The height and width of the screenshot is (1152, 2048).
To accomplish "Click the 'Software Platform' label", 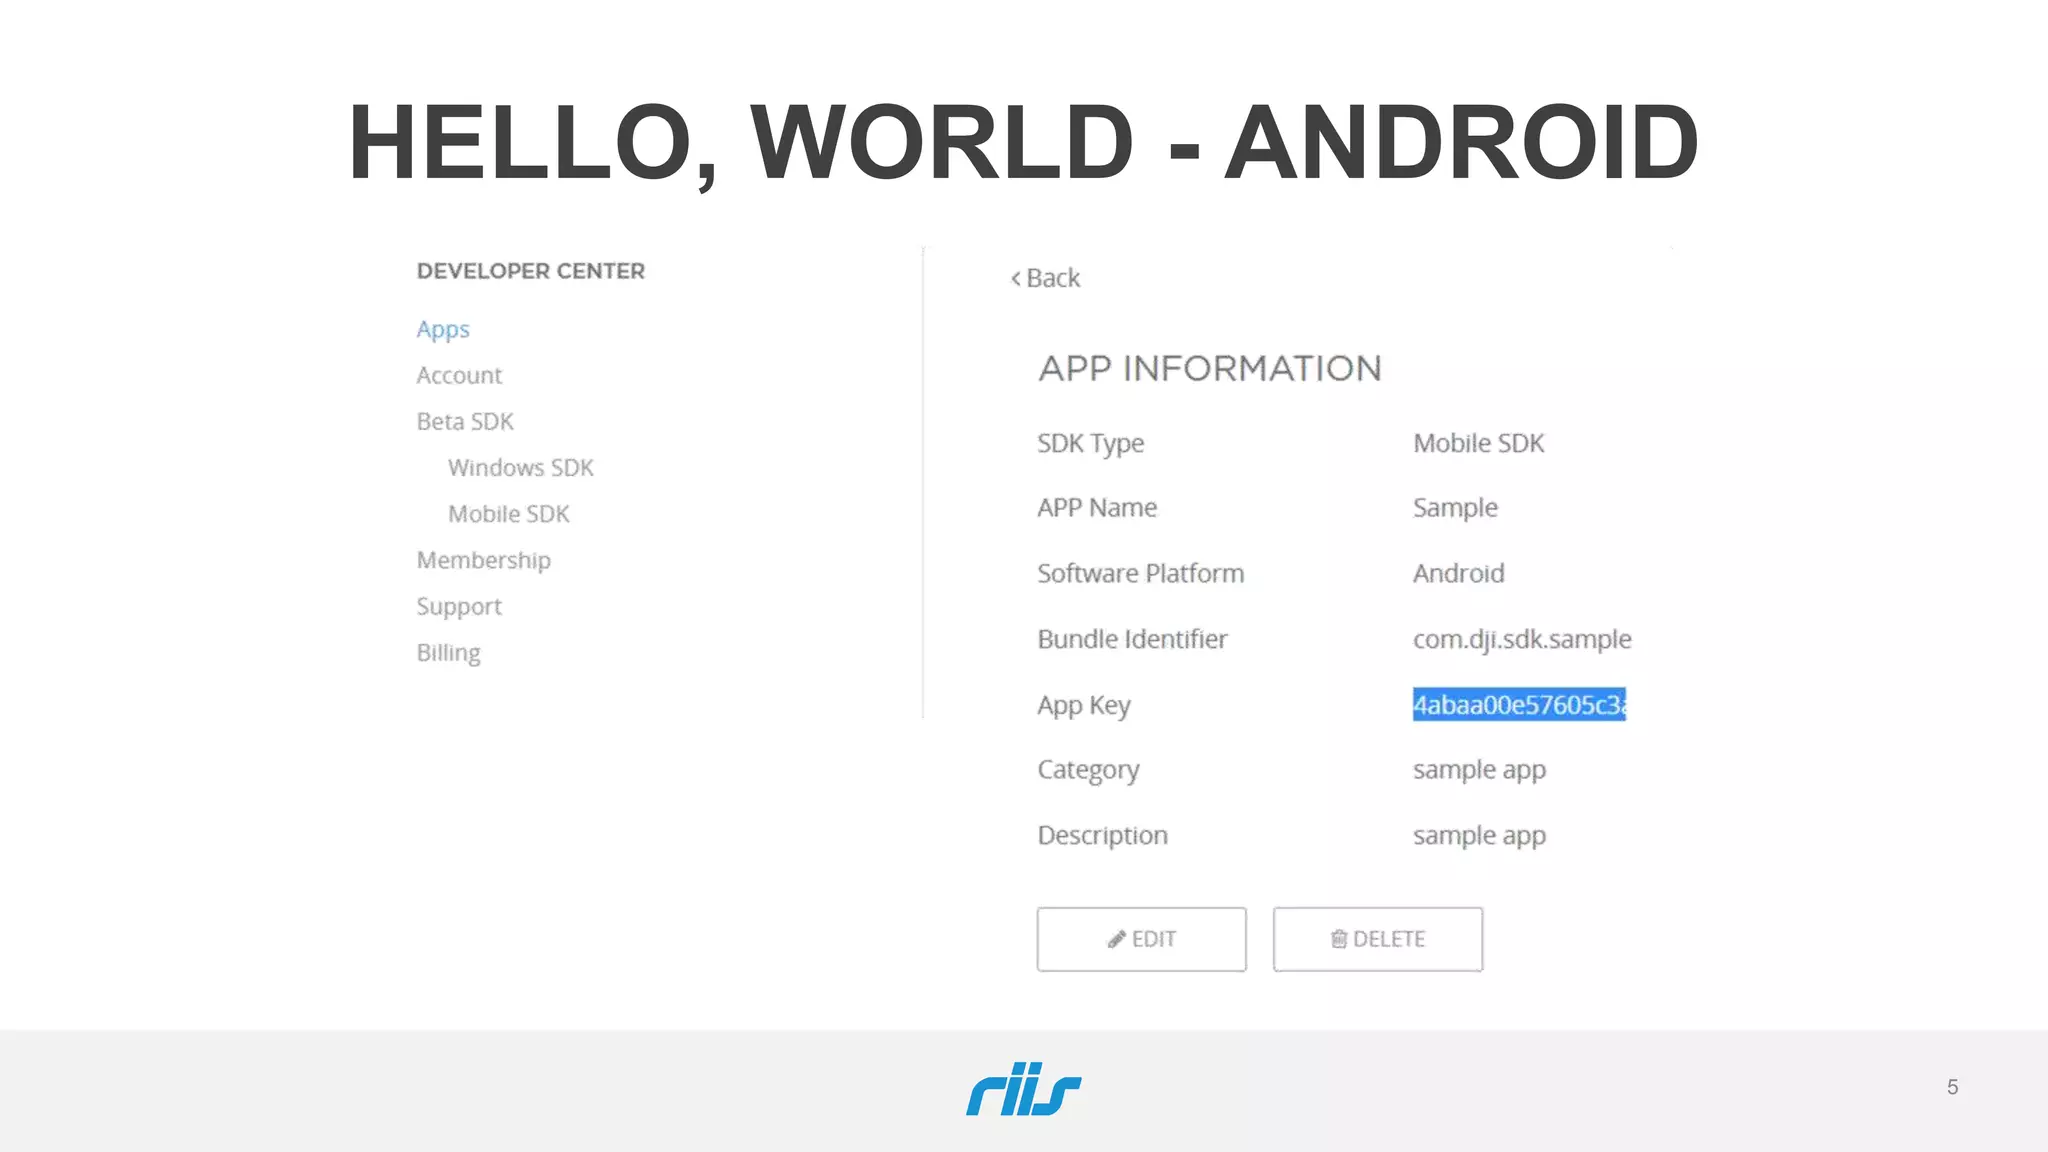I will tap(1140, 573).
